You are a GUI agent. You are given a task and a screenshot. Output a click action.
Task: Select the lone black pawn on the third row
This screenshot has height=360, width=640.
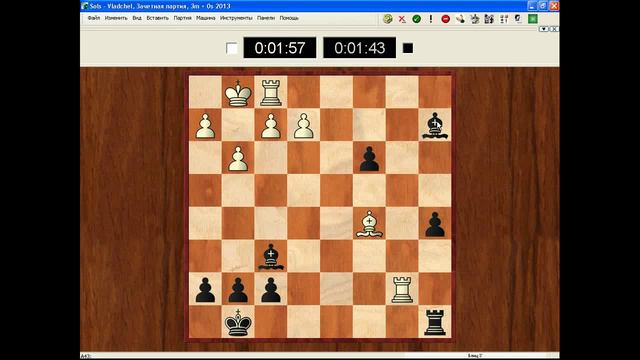369,159
